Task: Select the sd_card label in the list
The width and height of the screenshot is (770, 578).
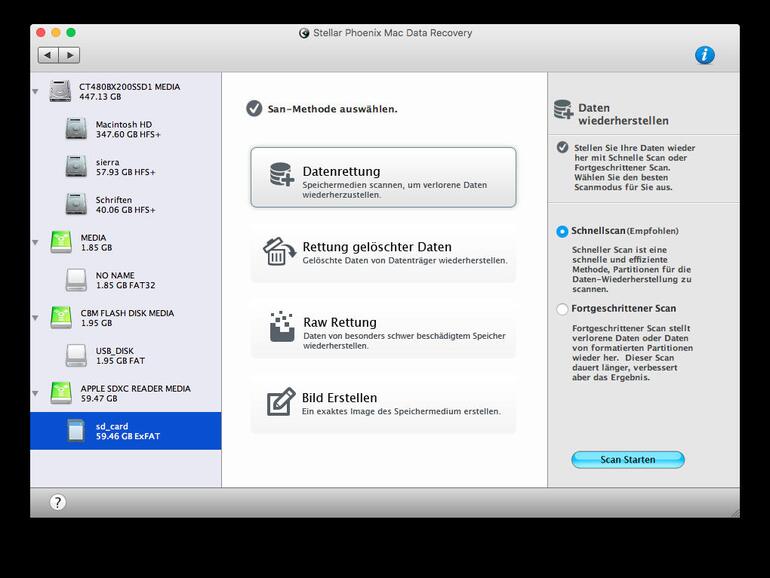Action: (x=112, y=426)
